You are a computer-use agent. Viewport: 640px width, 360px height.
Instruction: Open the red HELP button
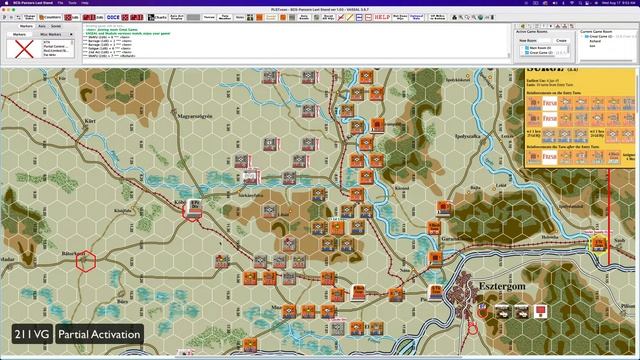382,17
